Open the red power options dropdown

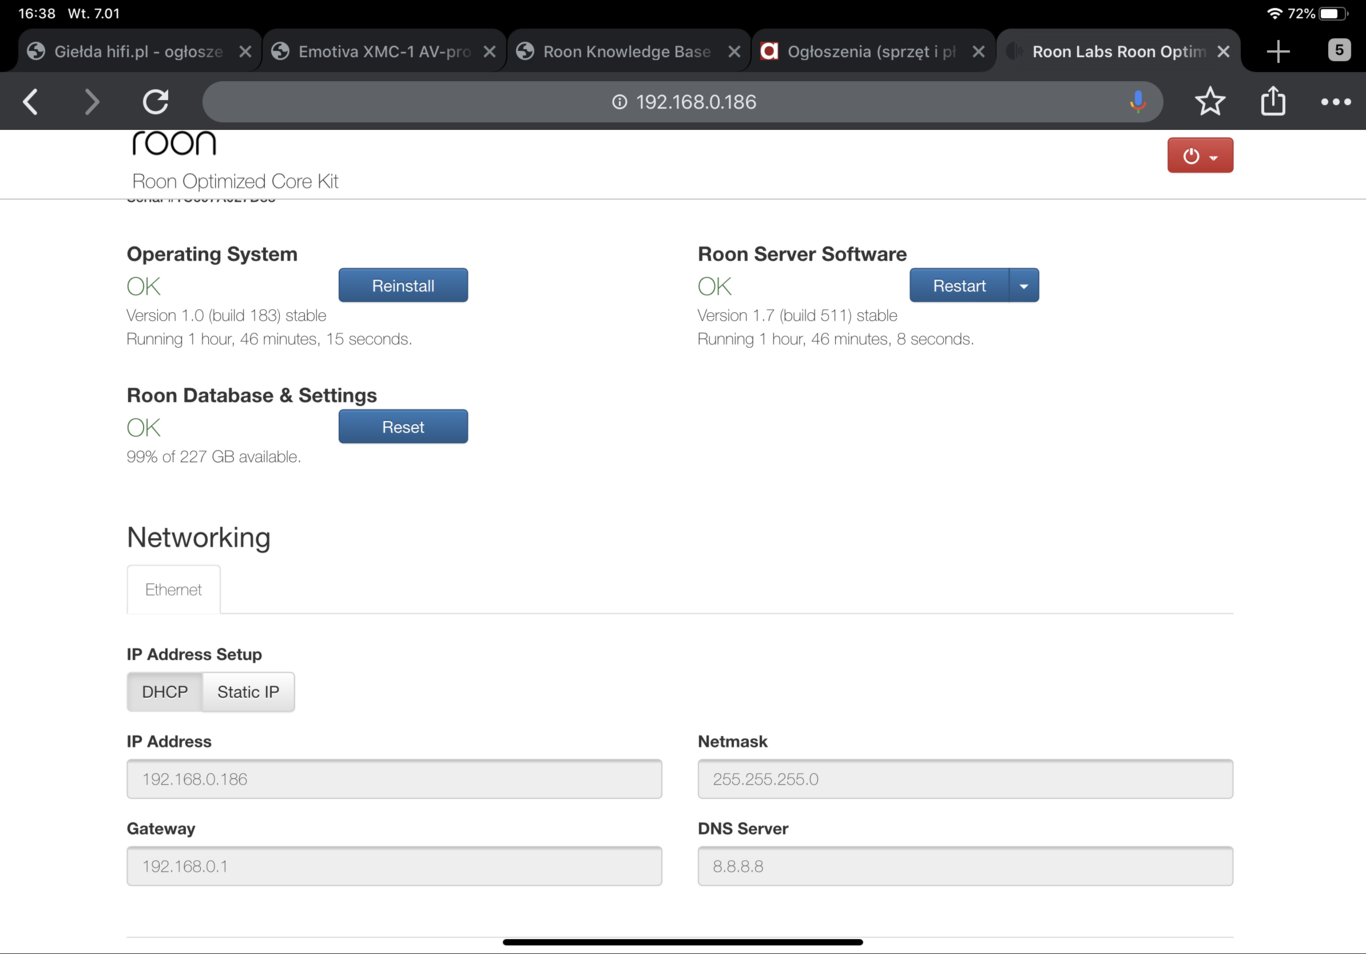(1200, 155)
